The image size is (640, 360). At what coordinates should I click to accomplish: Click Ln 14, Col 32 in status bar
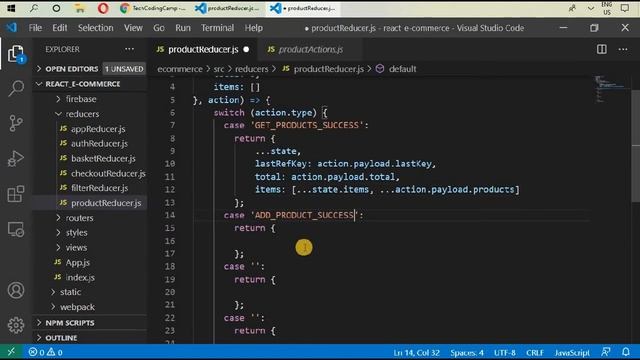click(416, 353)
